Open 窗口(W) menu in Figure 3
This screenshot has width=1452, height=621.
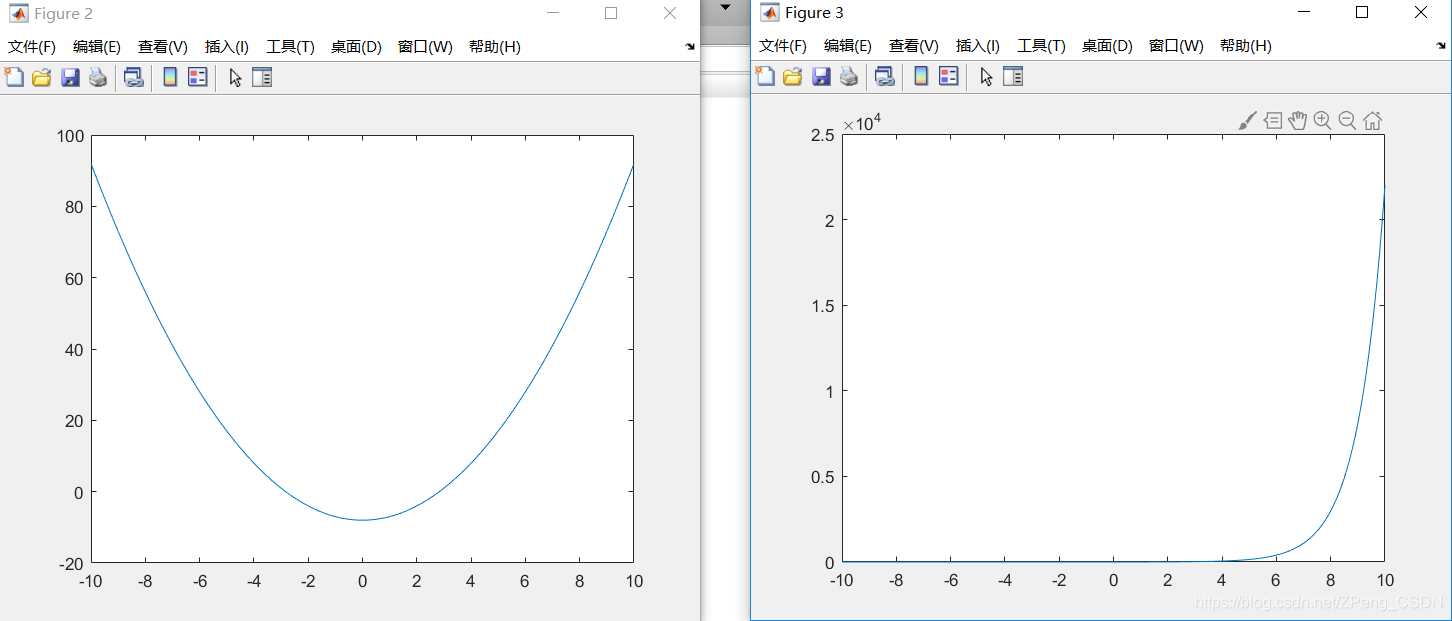pyautogui.click(x=1176, y=46)
